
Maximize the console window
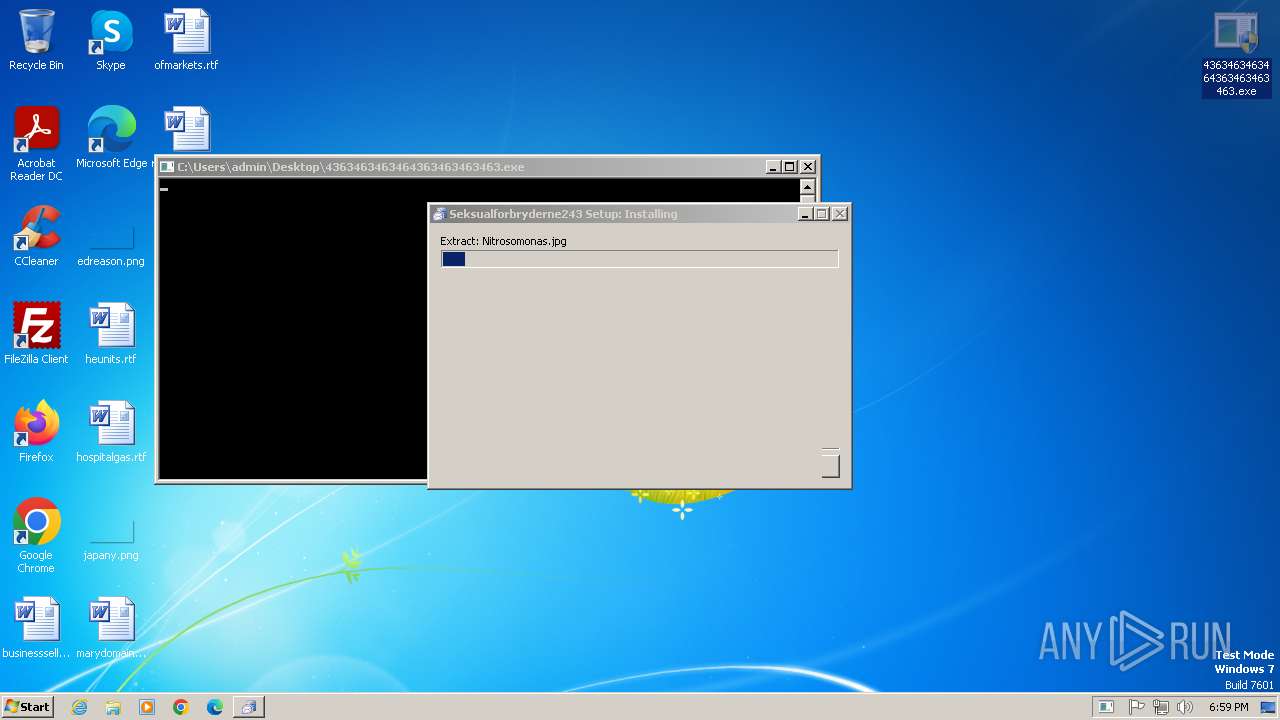click(790, 167)
